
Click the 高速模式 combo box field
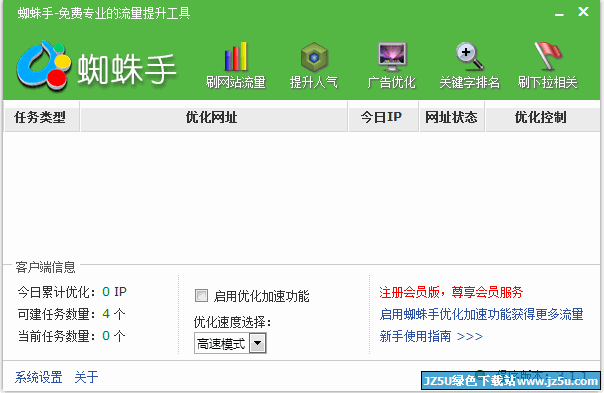pyautogui.click(x=230, y=343)
